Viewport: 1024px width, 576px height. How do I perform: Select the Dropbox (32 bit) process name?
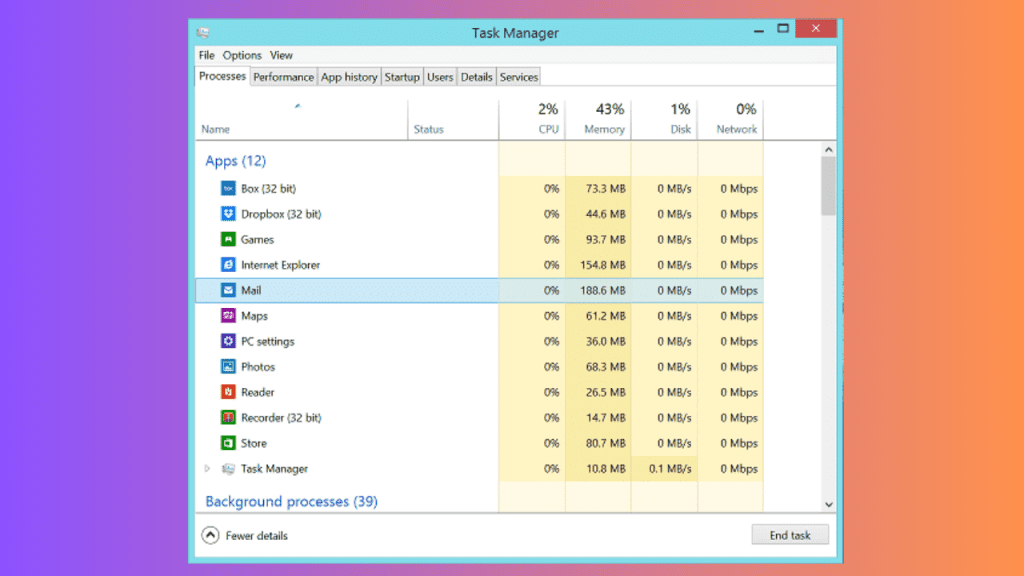pos(281,214)
